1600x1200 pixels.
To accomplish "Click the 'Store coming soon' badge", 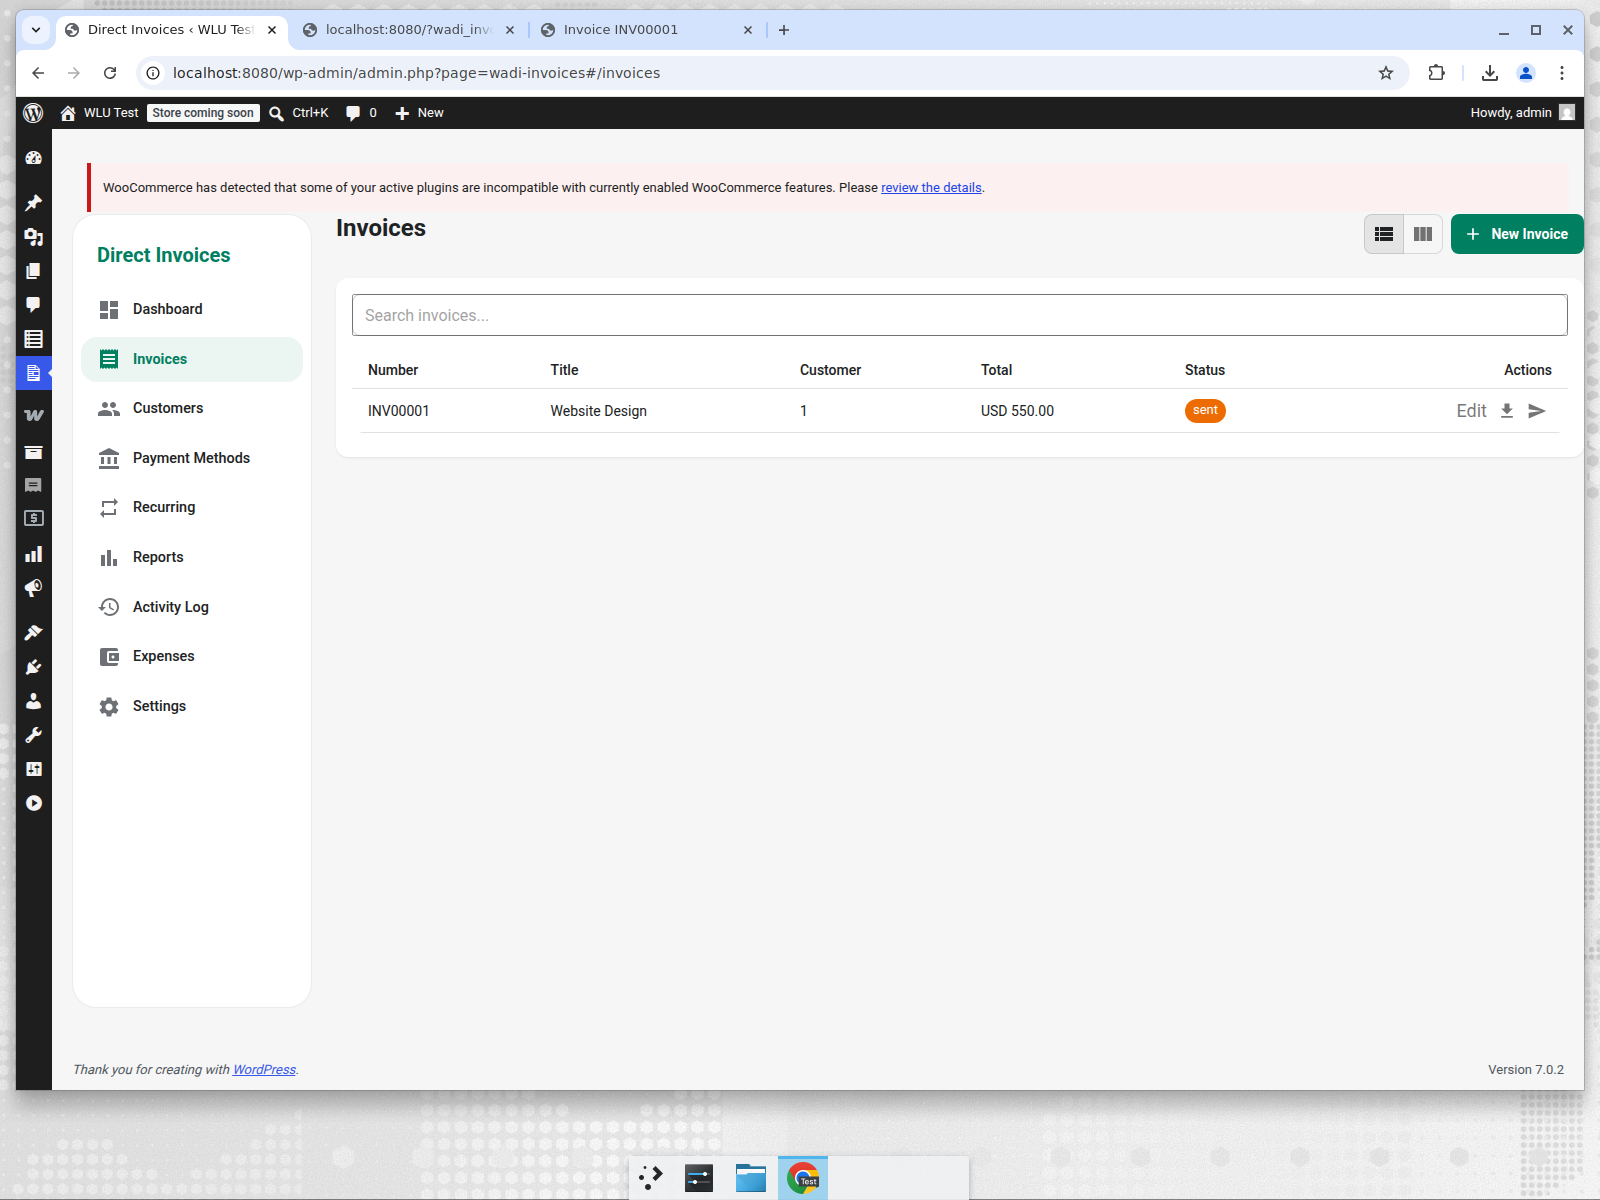I will click(x=204, y=113).
